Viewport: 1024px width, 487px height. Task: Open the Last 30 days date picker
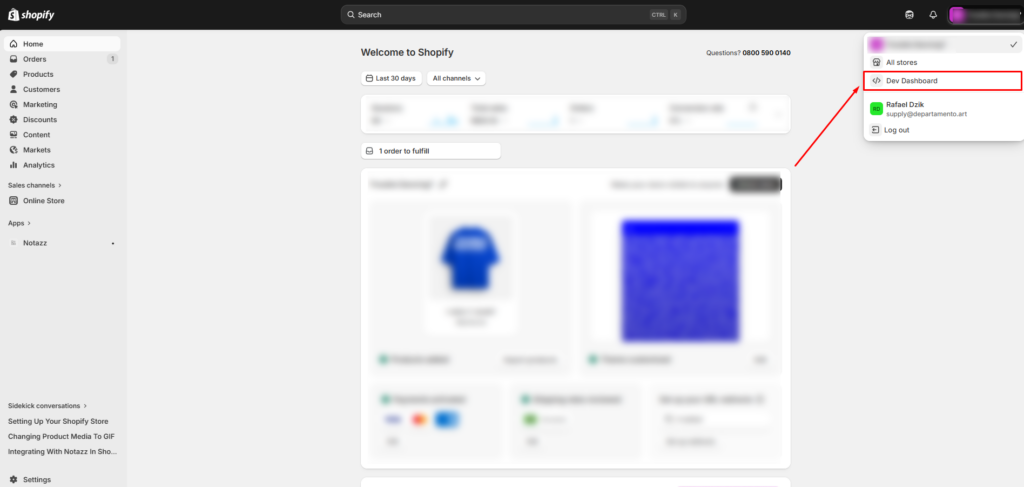(x=390, y=78)
